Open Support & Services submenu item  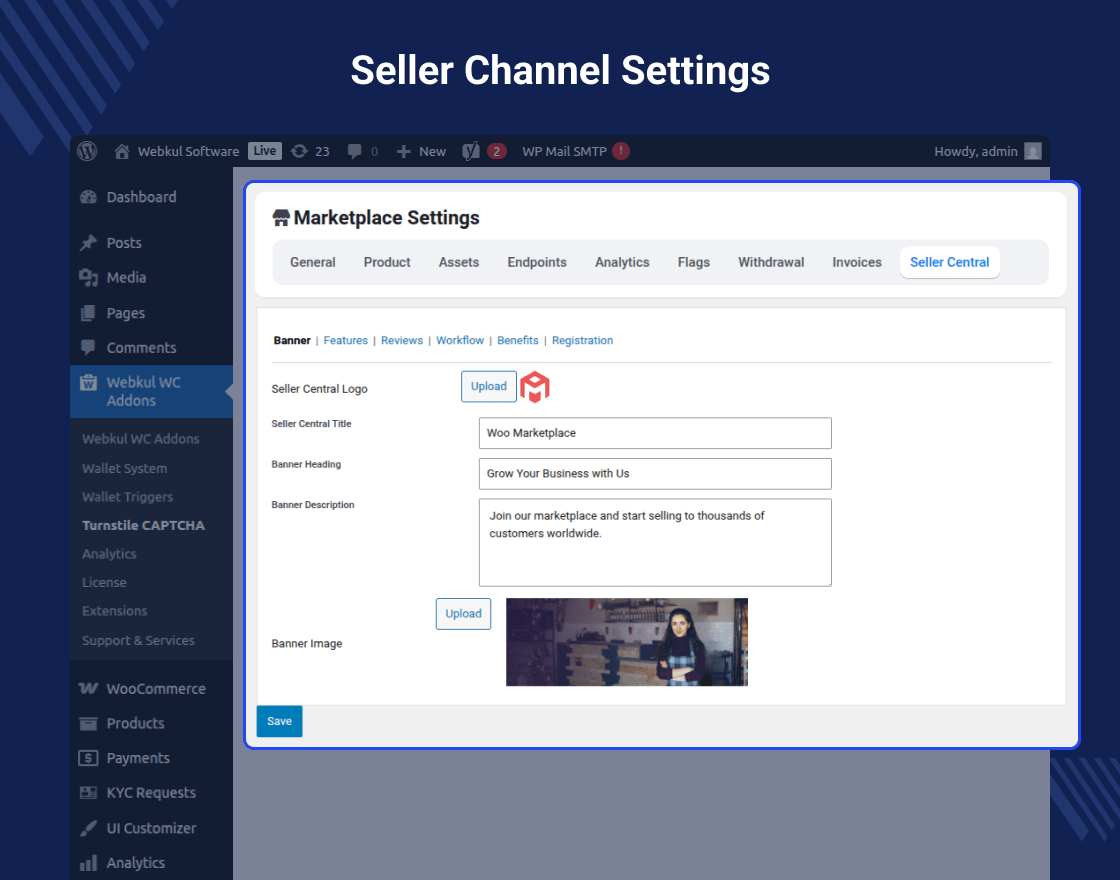tap(138, 641)
